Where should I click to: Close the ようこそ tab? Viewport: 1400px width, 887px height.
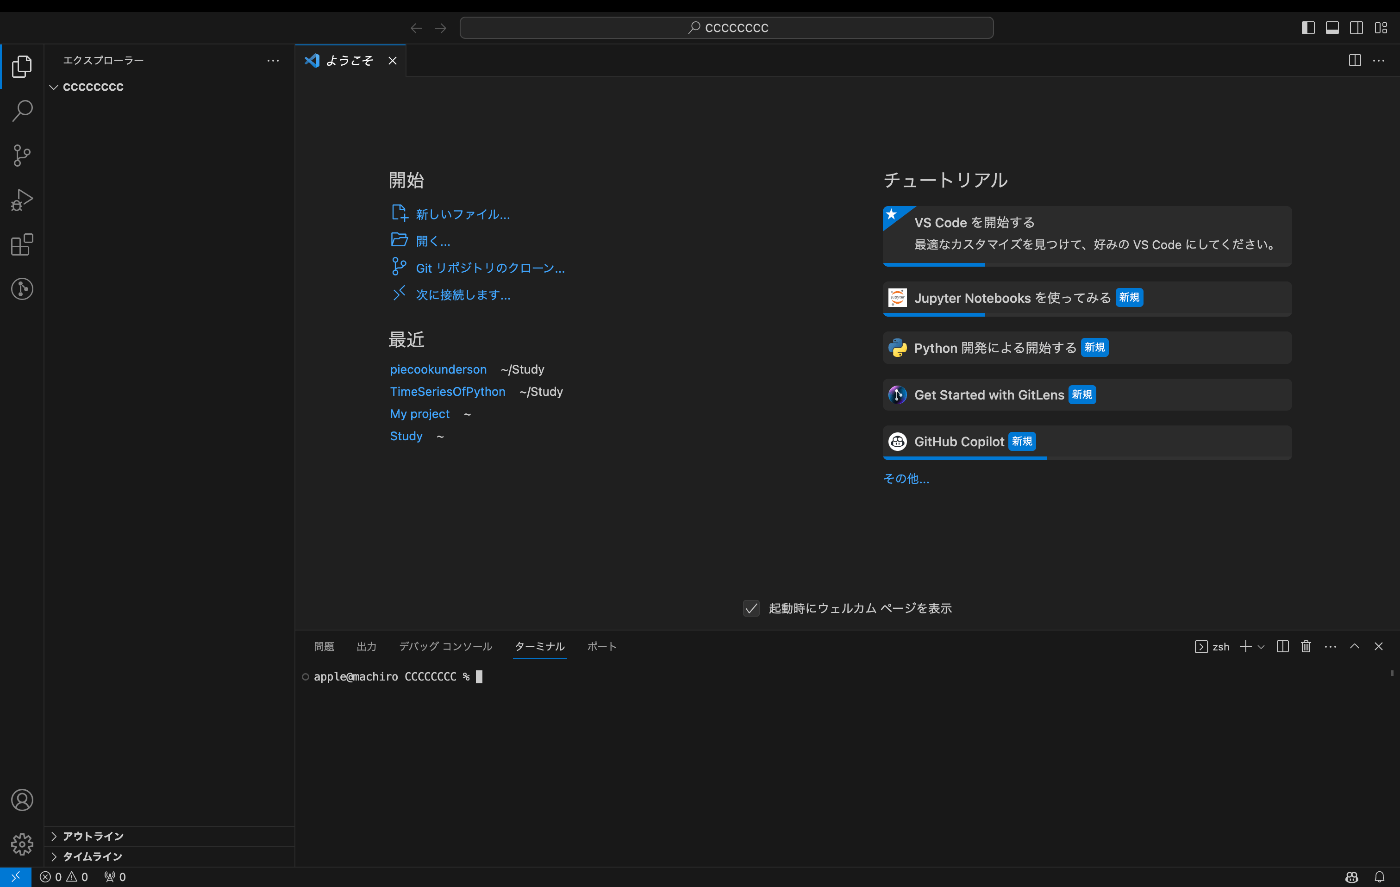[x=393, y=61]
